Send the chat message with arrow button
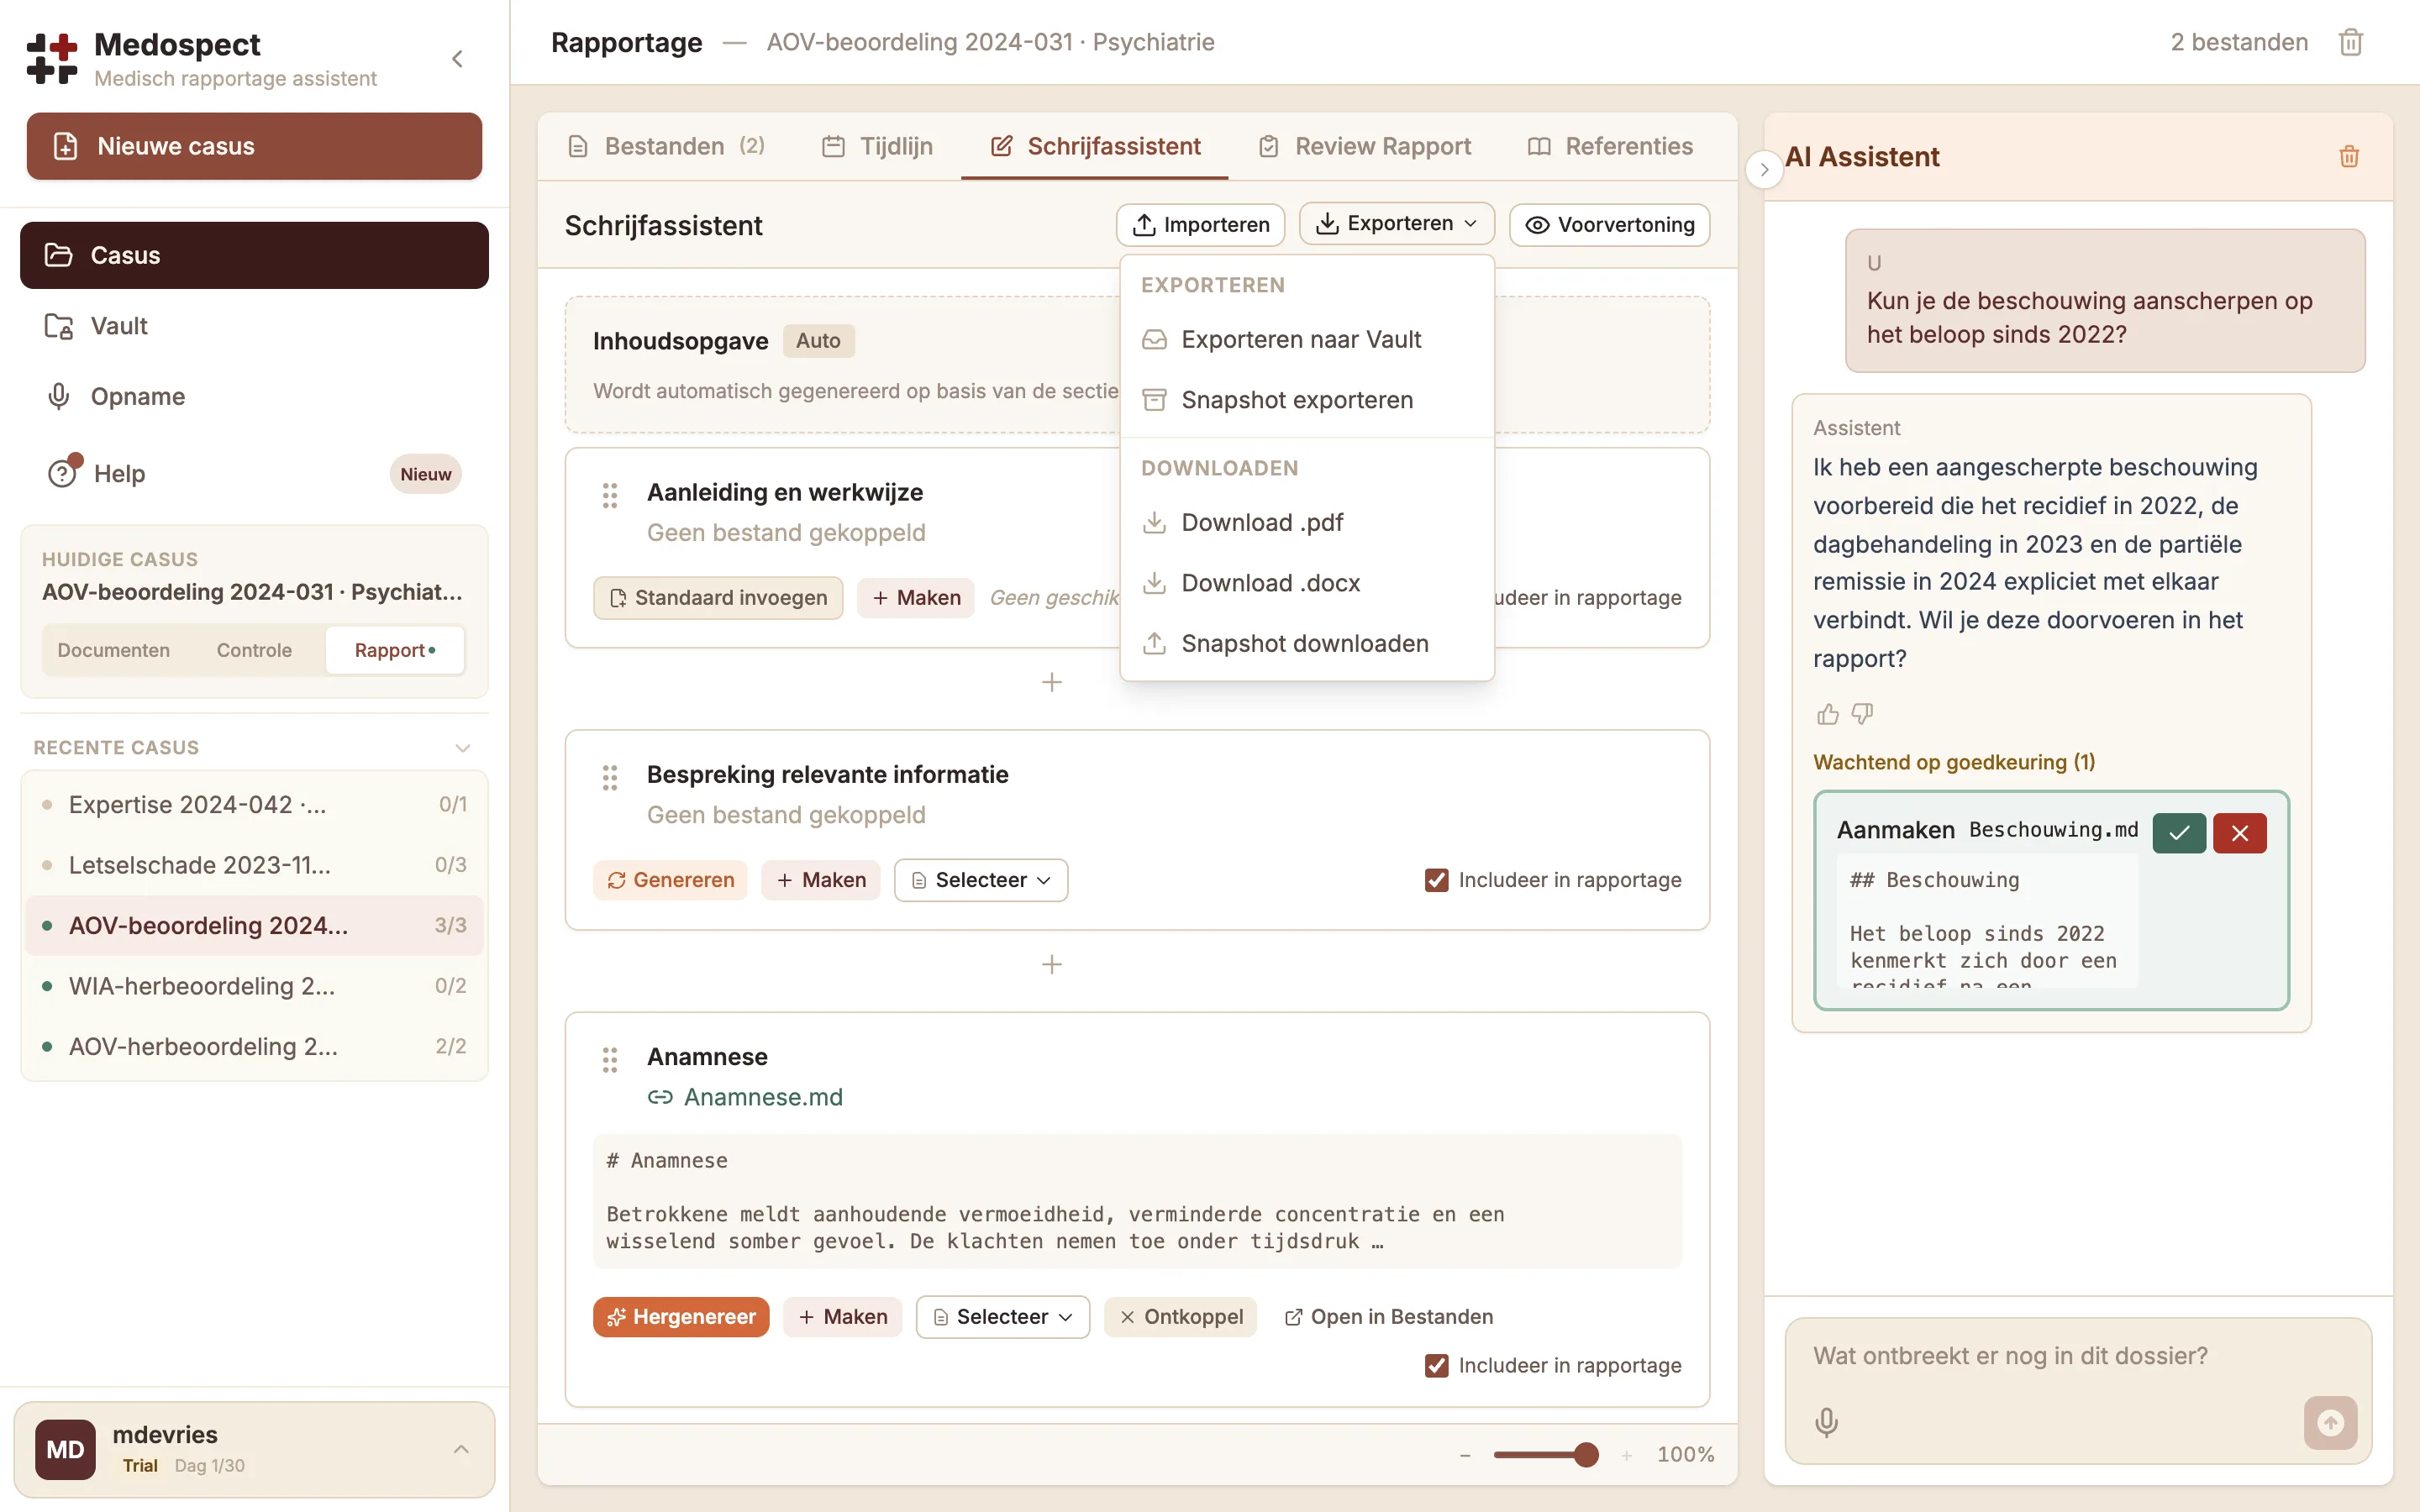Image resolution: width=2420 pixels, height=1512 pixels. [x=2330, y=1422]
